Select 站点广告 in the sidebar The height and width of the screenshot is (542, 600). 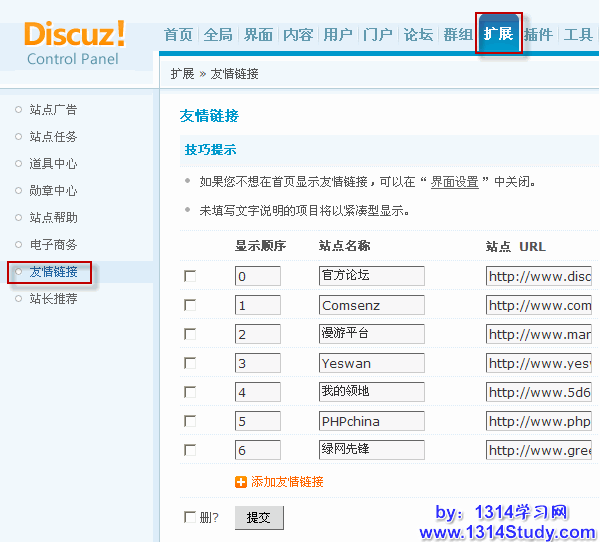[x=53, y=110]
